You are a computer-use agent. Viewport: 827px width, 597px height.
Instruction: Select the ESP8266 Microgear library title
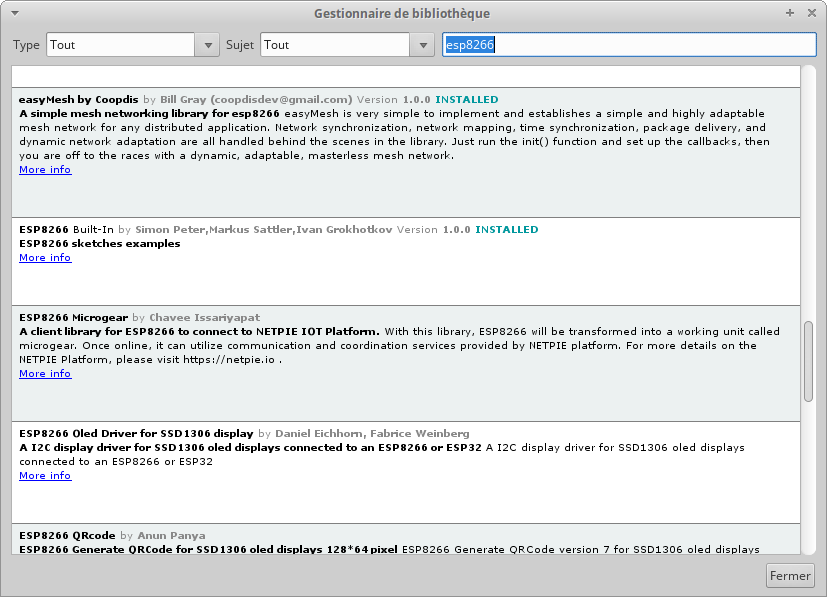tap(73, 317)
